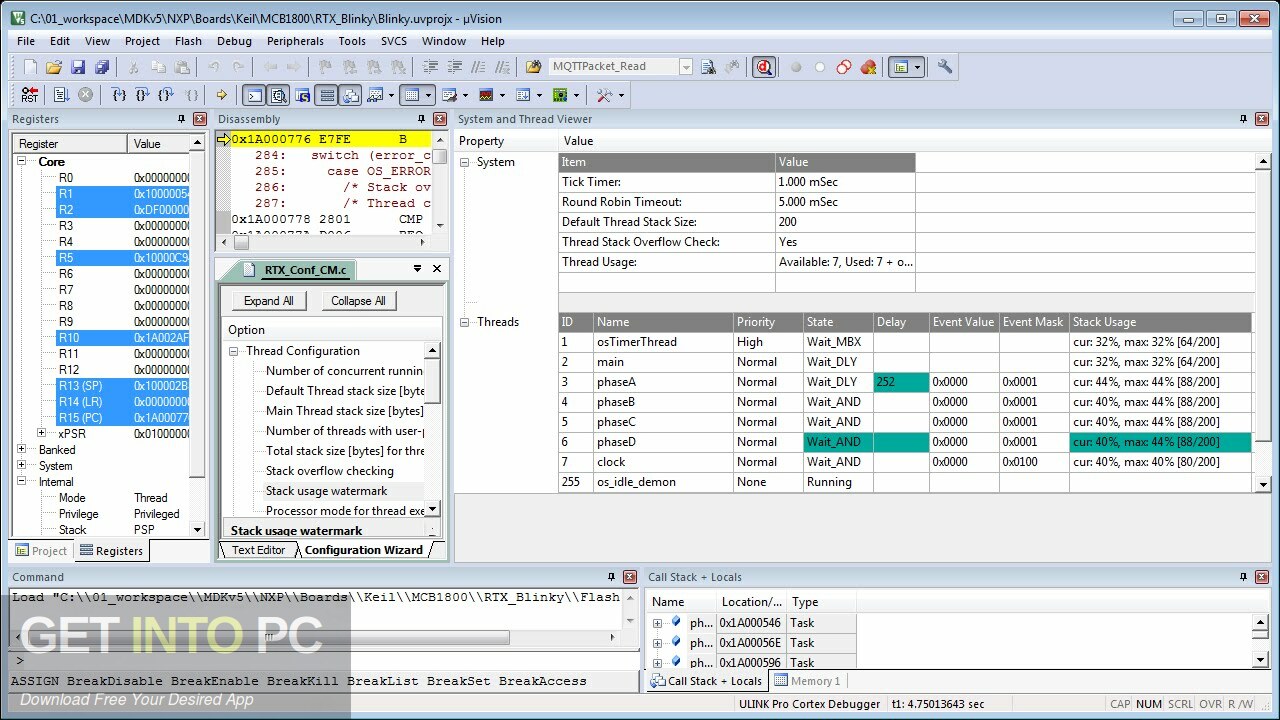1280x720 pixels.
Task: Switch to the Text Editor tab
Action: click(x=258, y=550)
